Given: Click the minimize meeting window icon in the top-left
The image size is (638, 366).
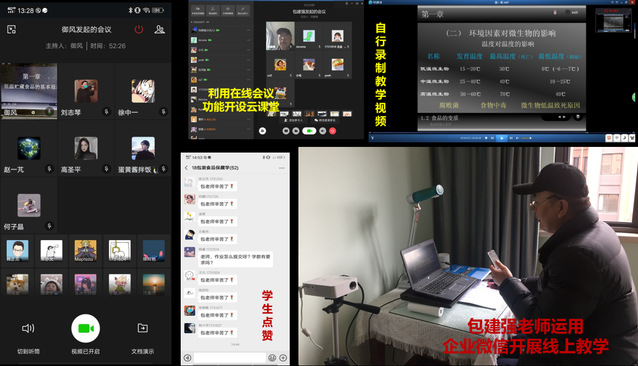Looking at the screenshot, I should (11, 29).
